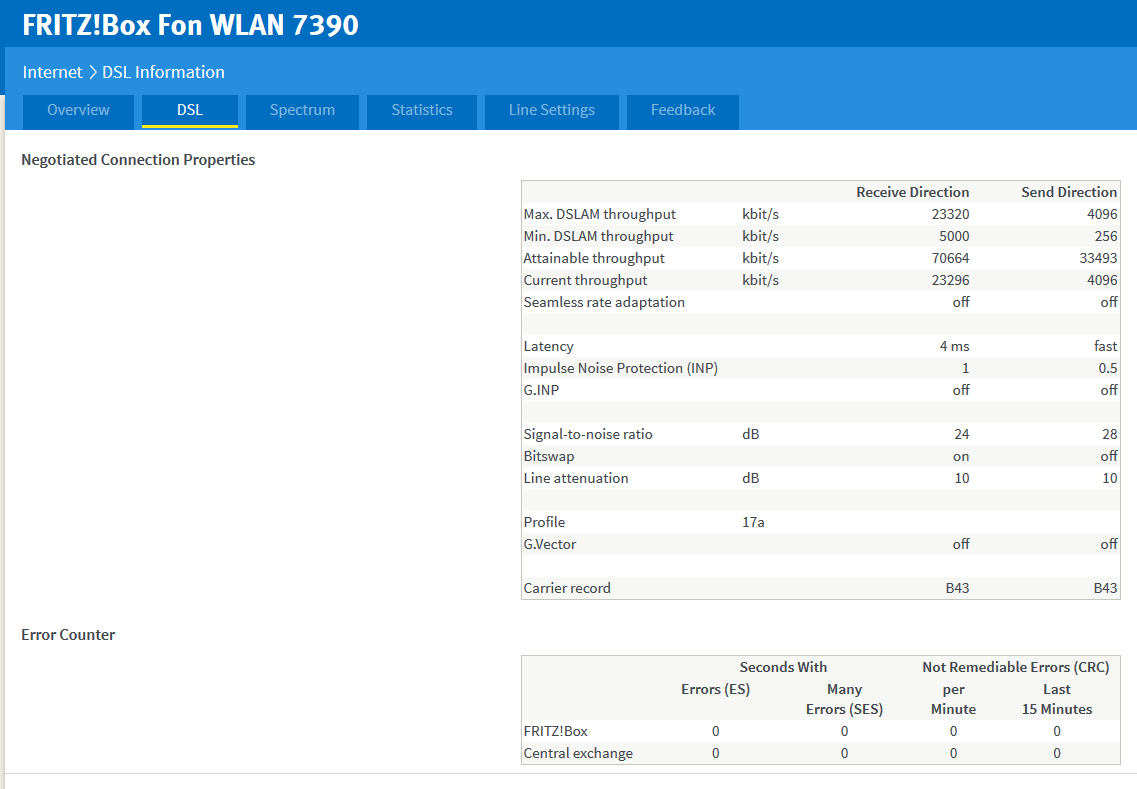Click the receive value 23320

click(950, 215)
